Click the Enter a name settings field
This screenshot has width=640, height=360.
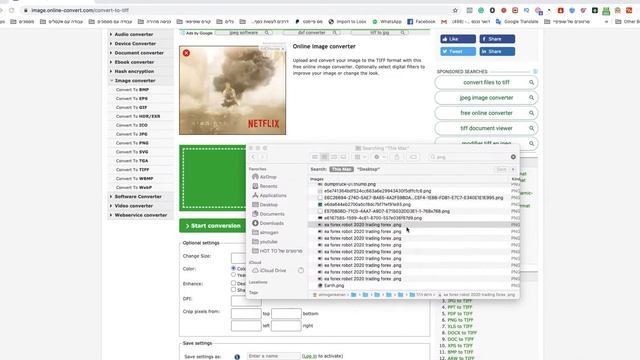click(273, 356)
